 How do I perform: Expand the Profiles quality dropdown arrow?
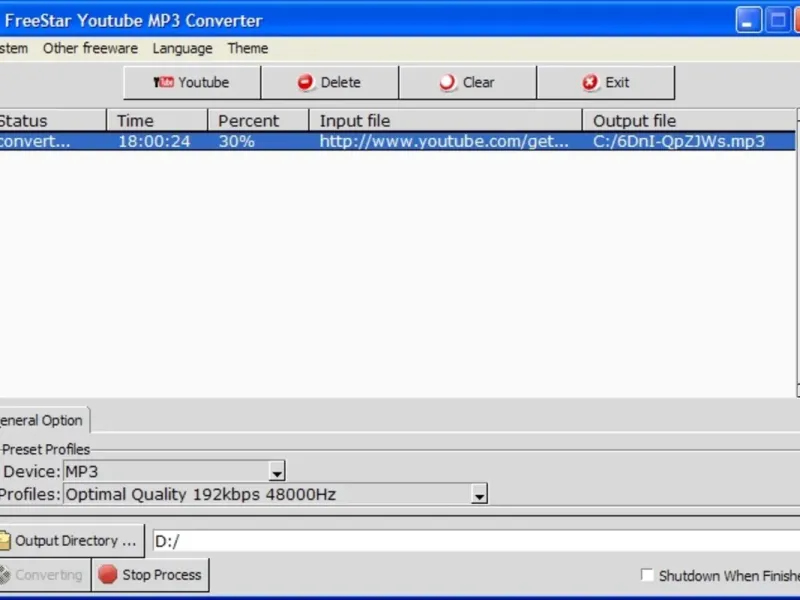[479, 494]
